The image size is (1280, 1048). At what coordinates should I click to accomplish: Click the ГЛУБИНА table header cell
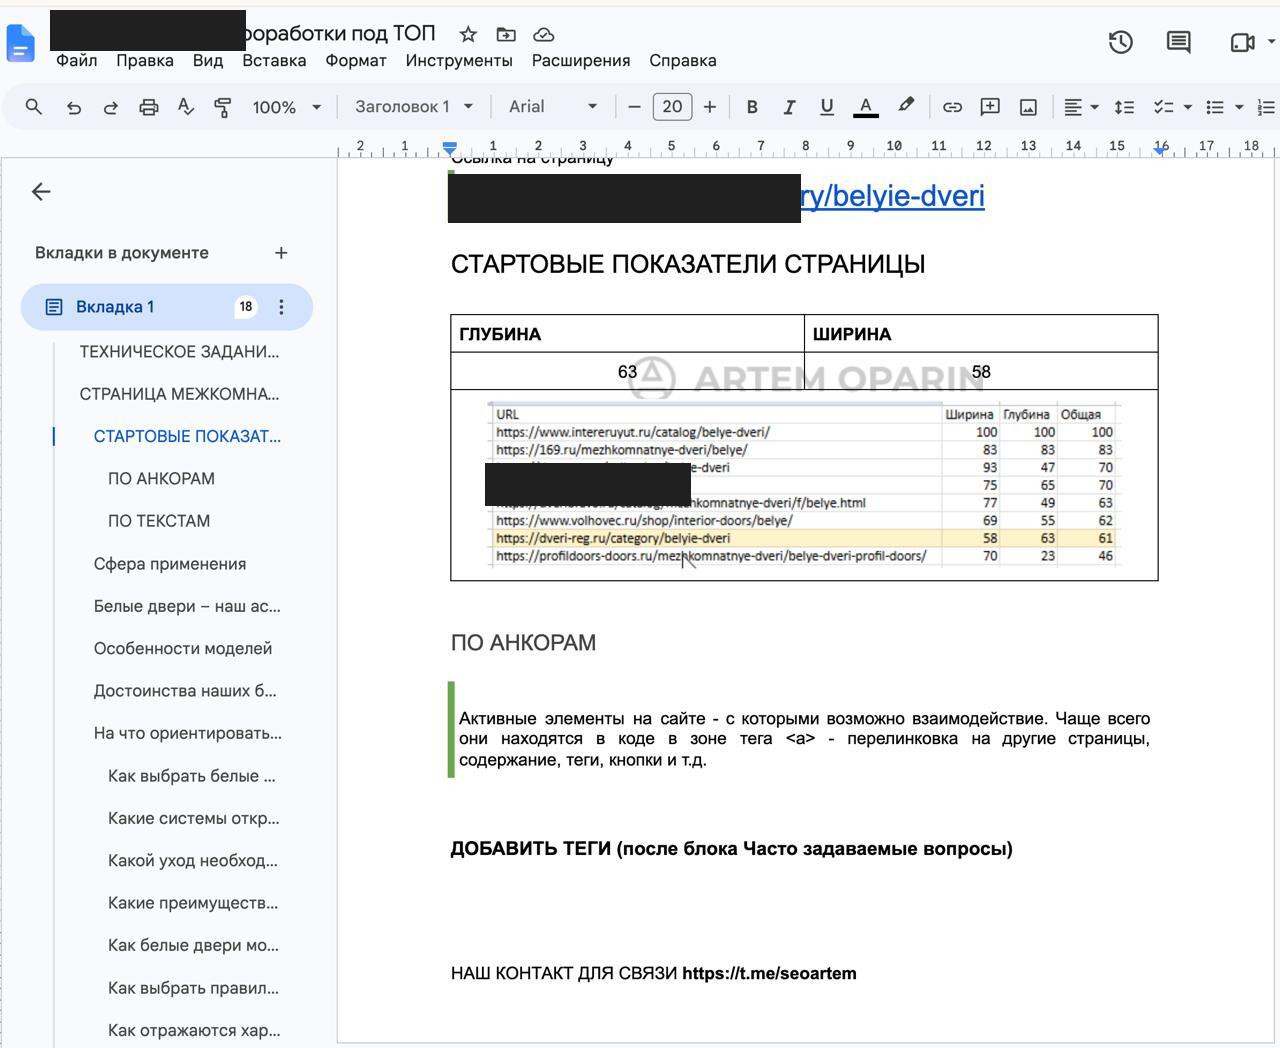pyautogui.click(x=627, y=334)
